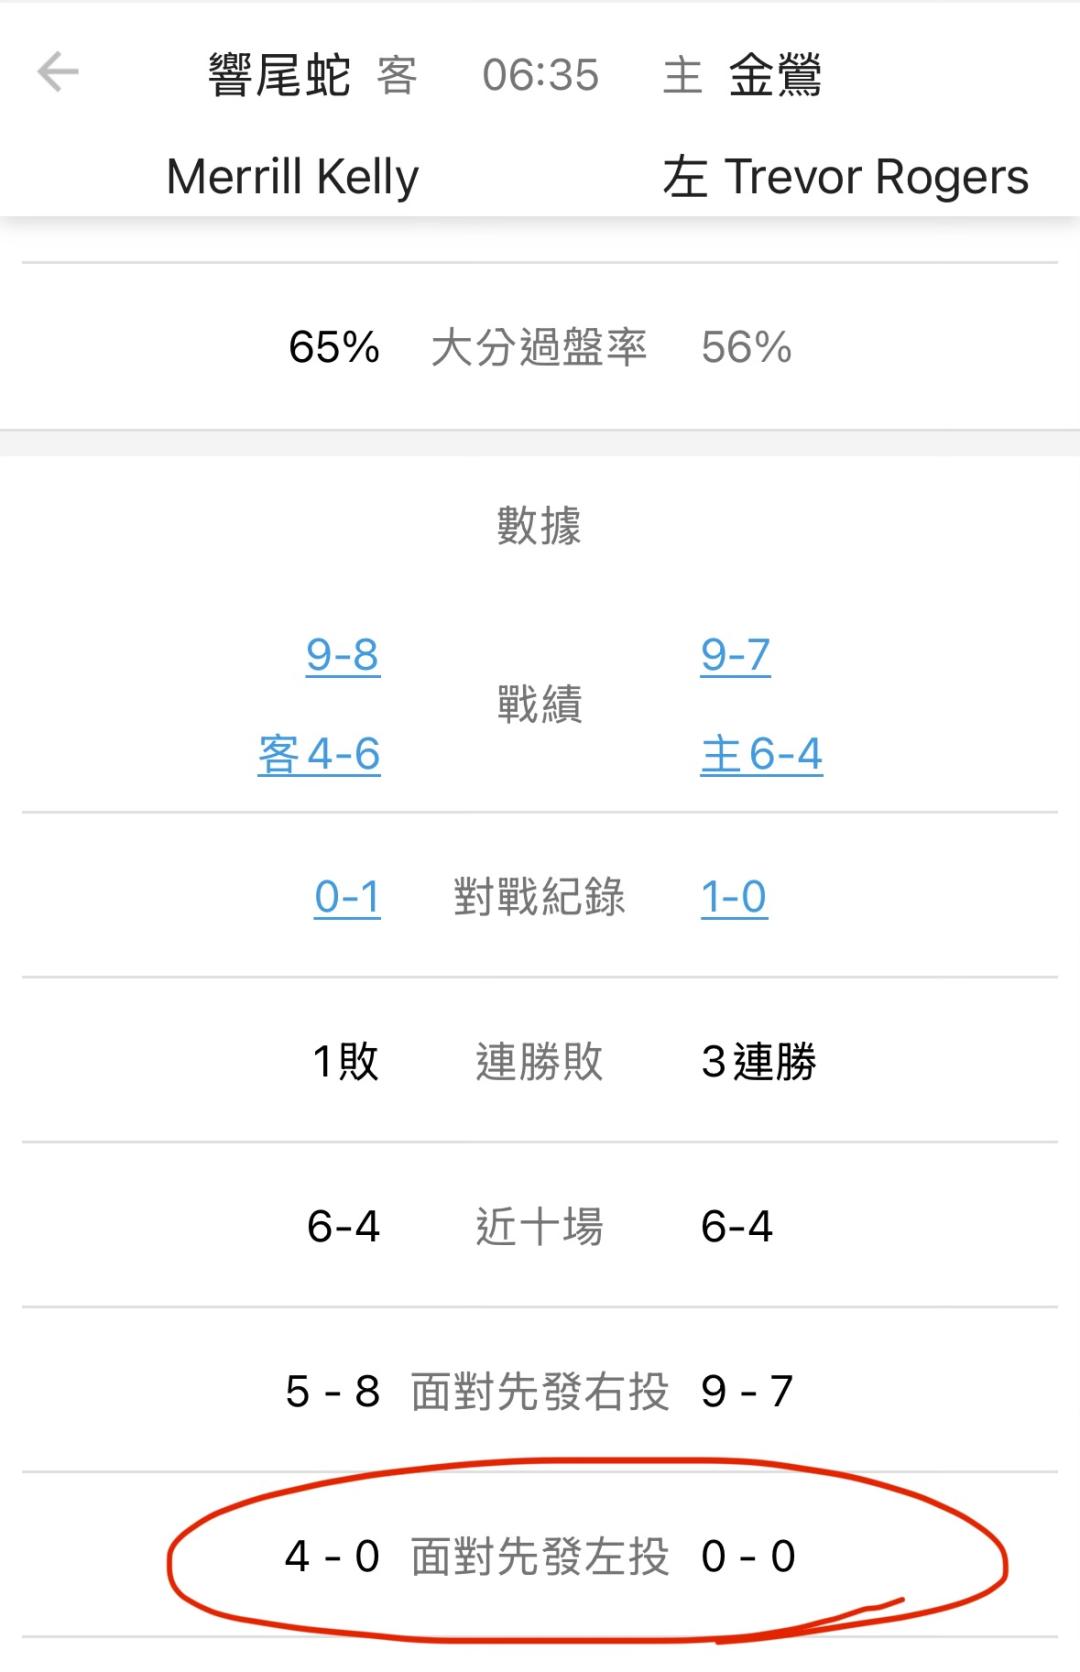Open the underlined 9-7 overall record link

[x=735, y=655]
